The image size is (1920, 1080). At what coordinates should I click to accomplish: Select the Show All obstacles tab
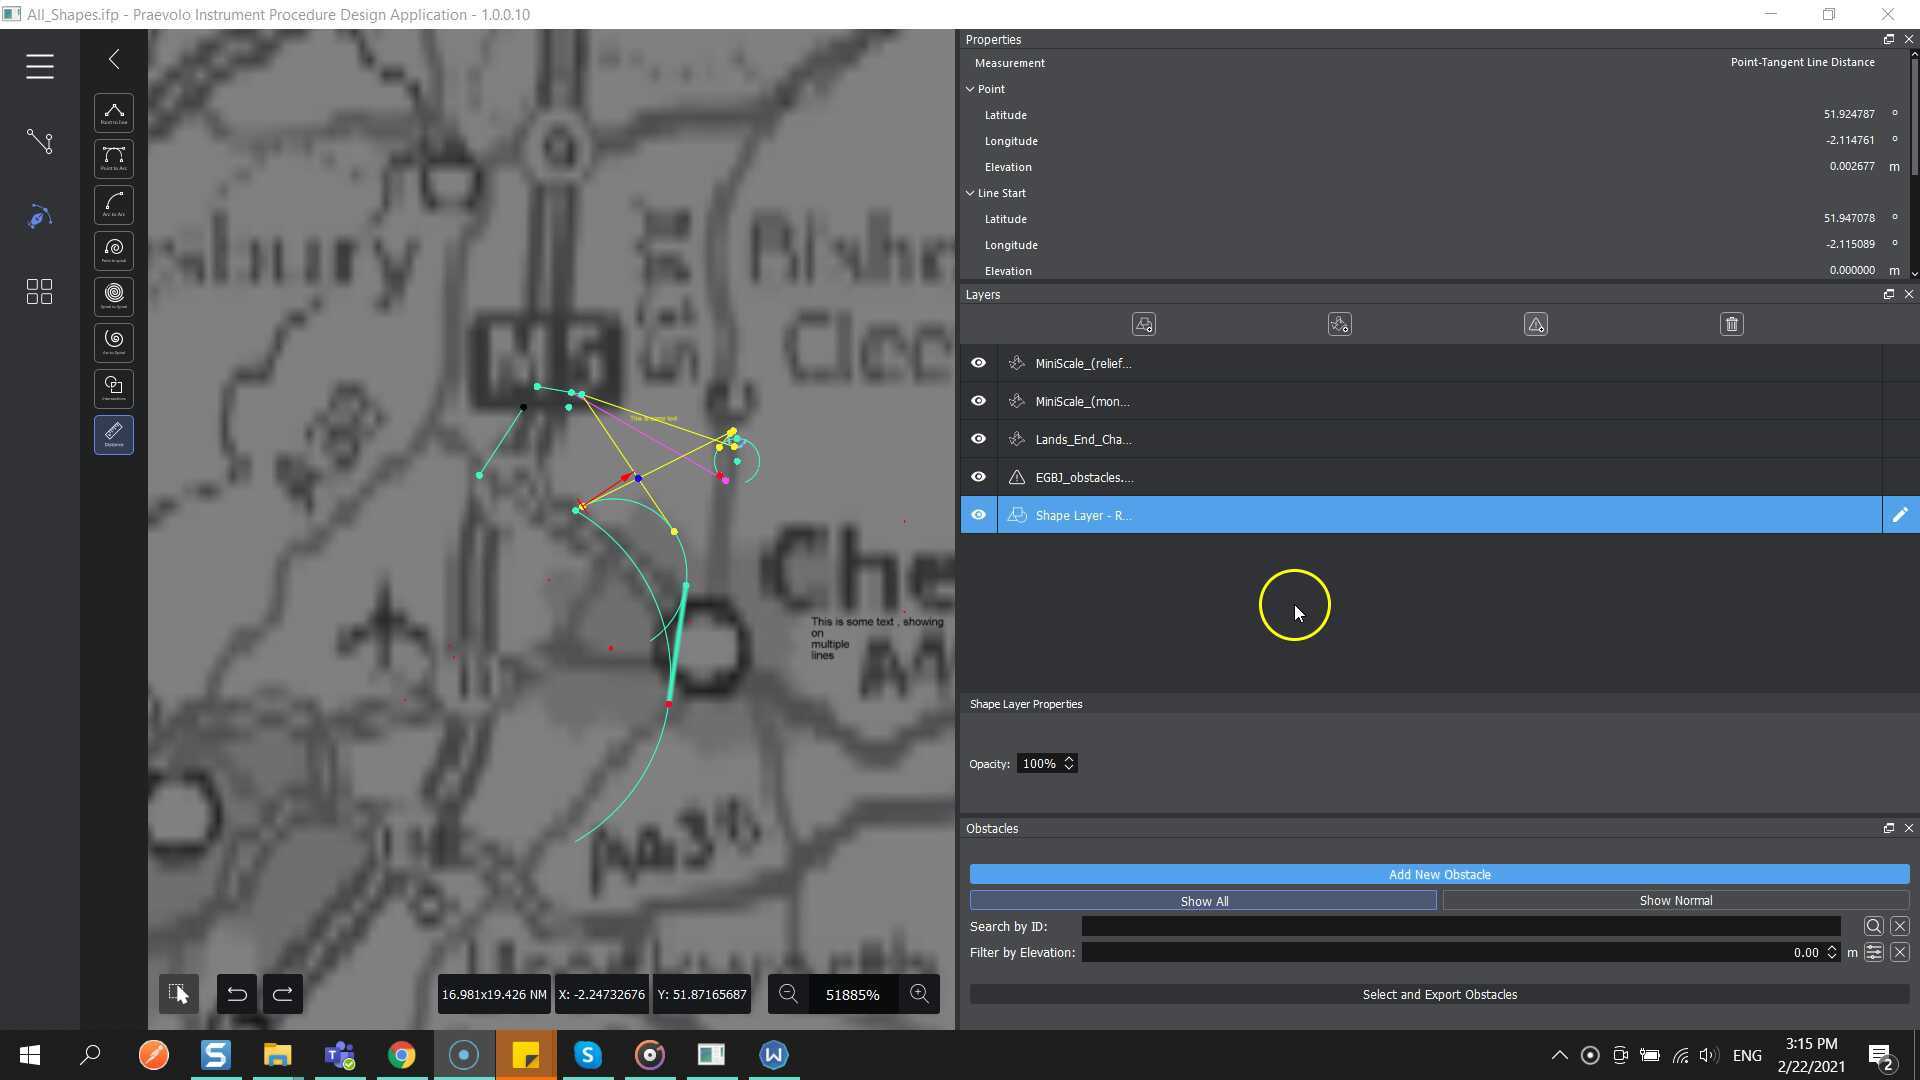coord(1203,901)
